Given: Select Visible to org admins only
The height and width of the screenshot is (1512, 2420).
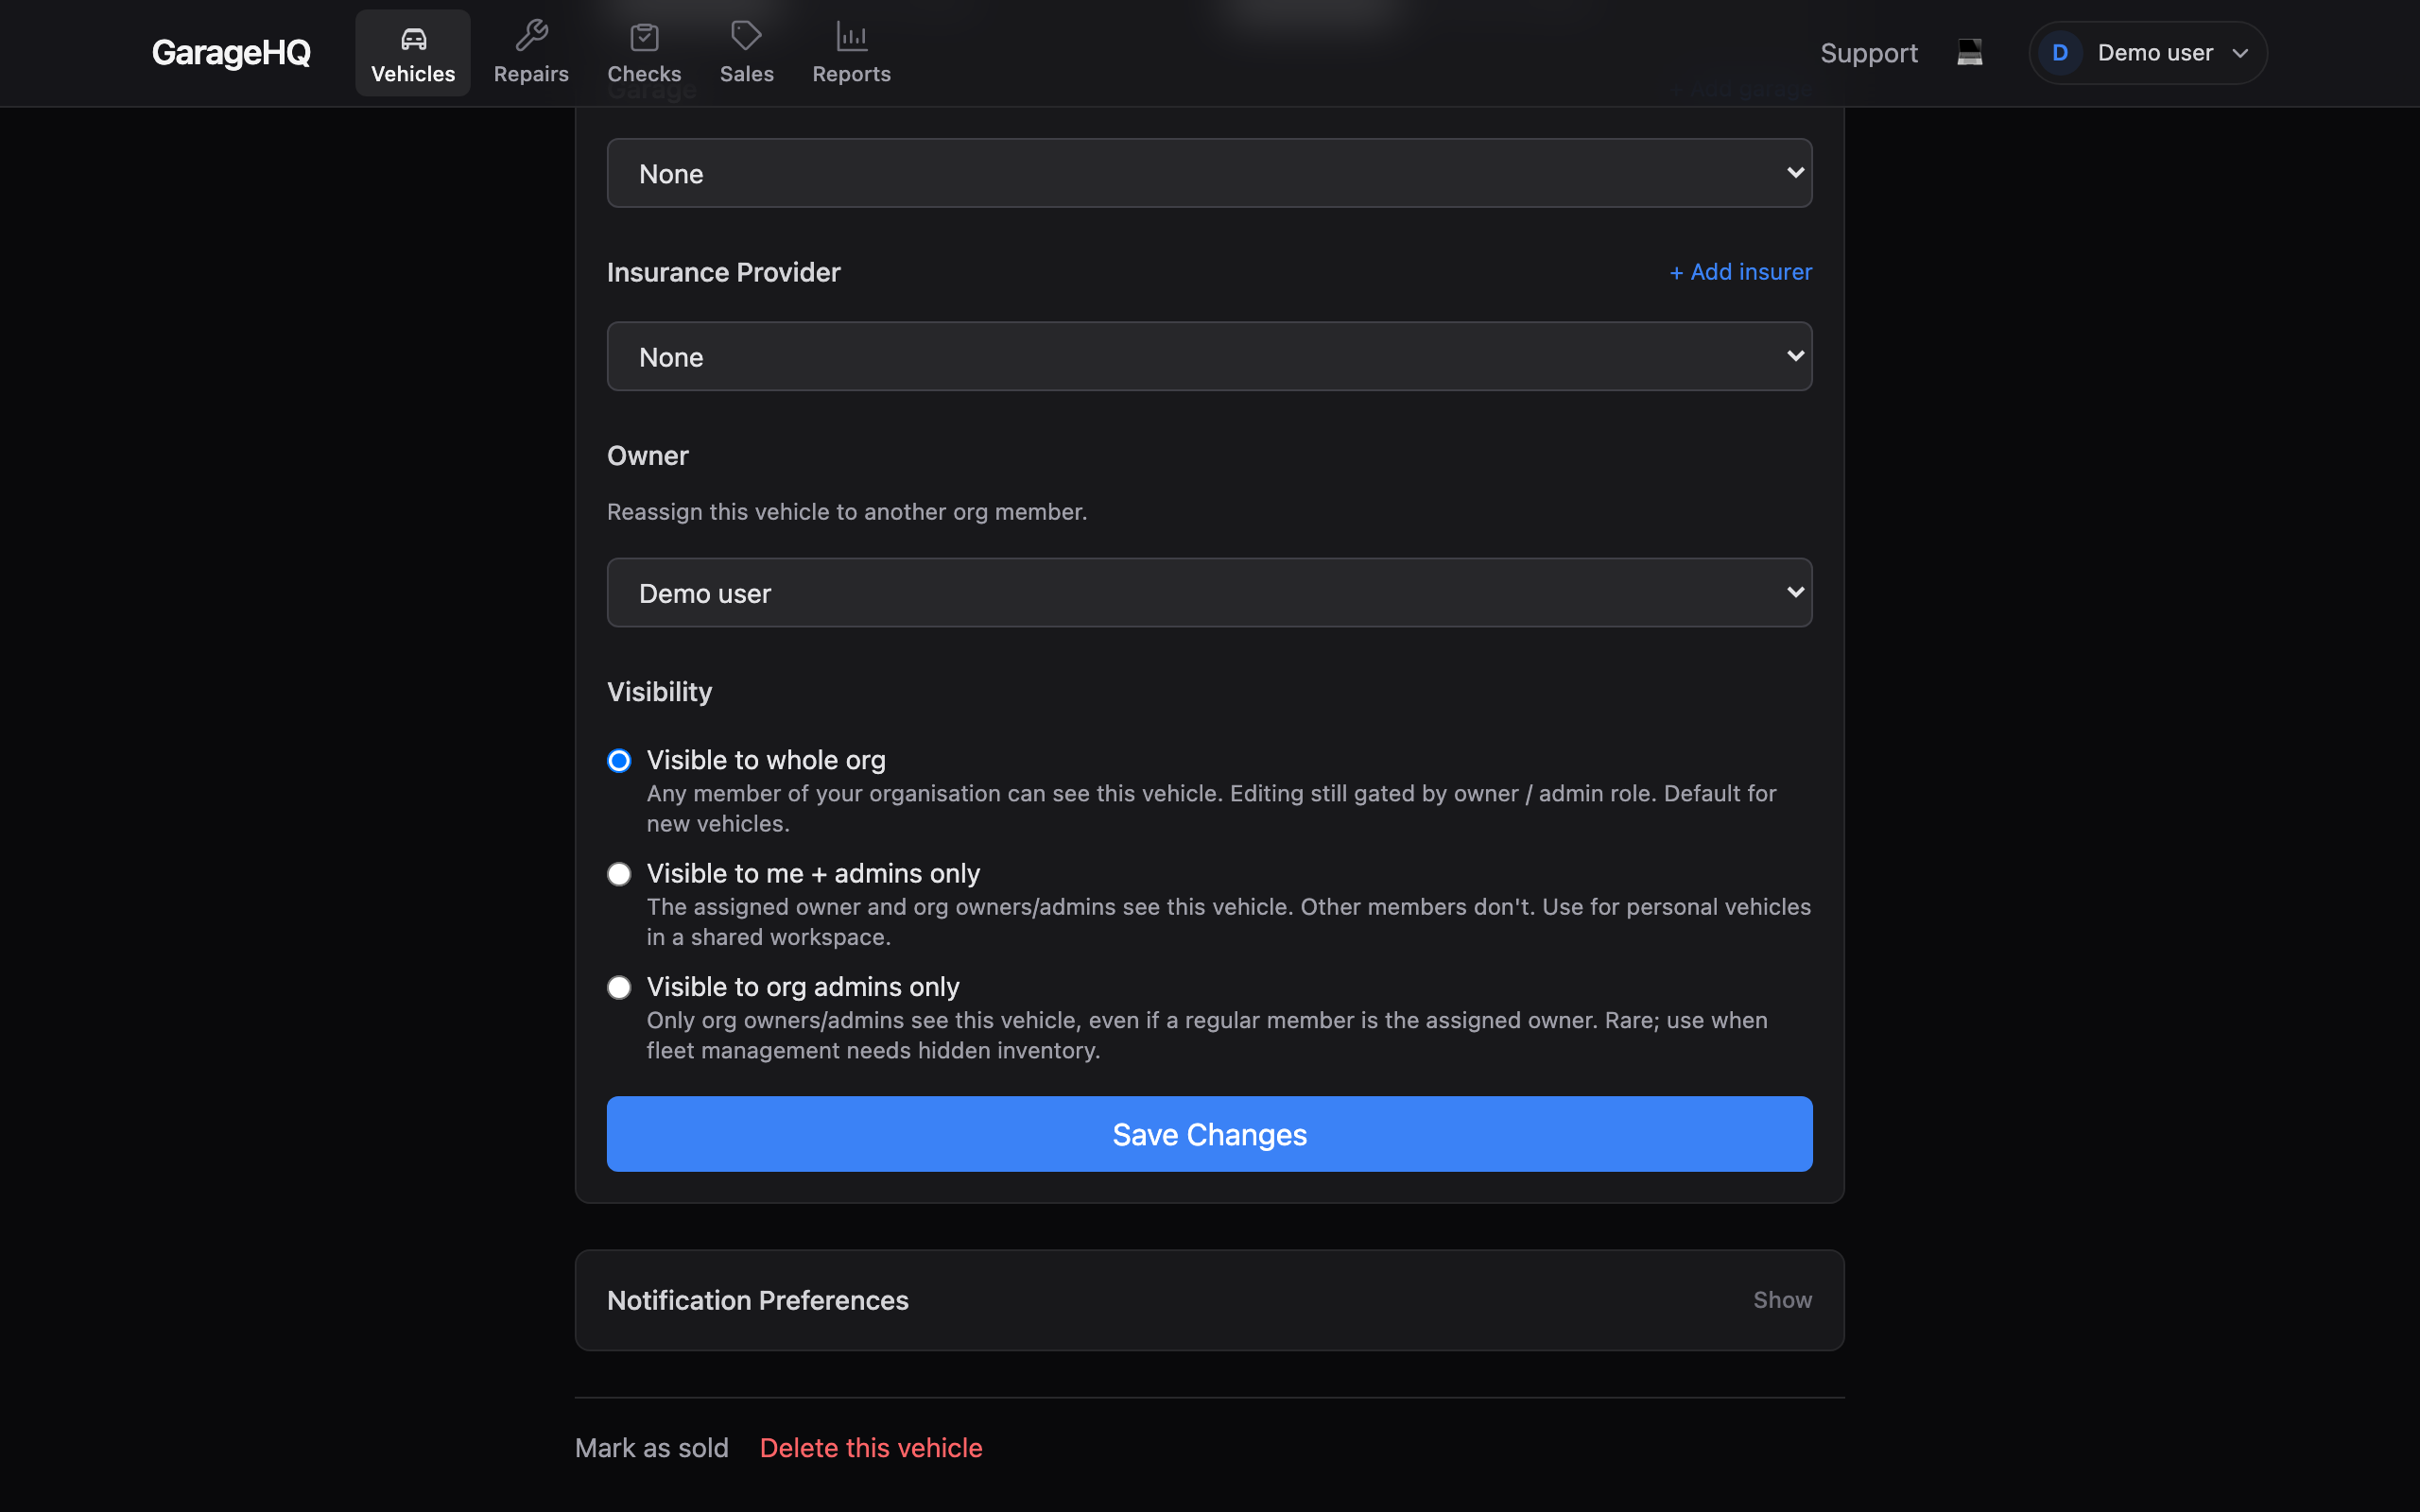Looking at the screenshot, I should 619,988.
